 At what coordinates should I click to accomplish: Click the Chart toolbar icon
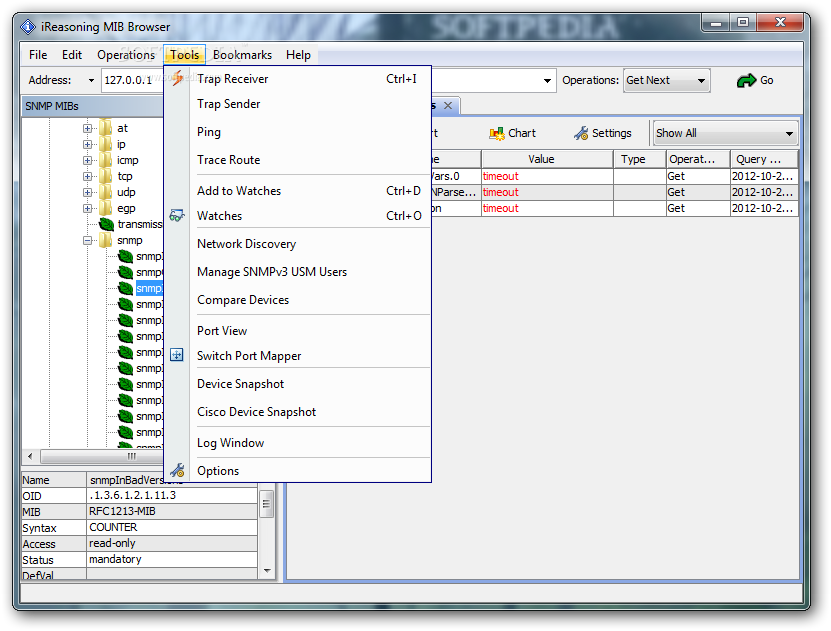click(x=497, y=134)
